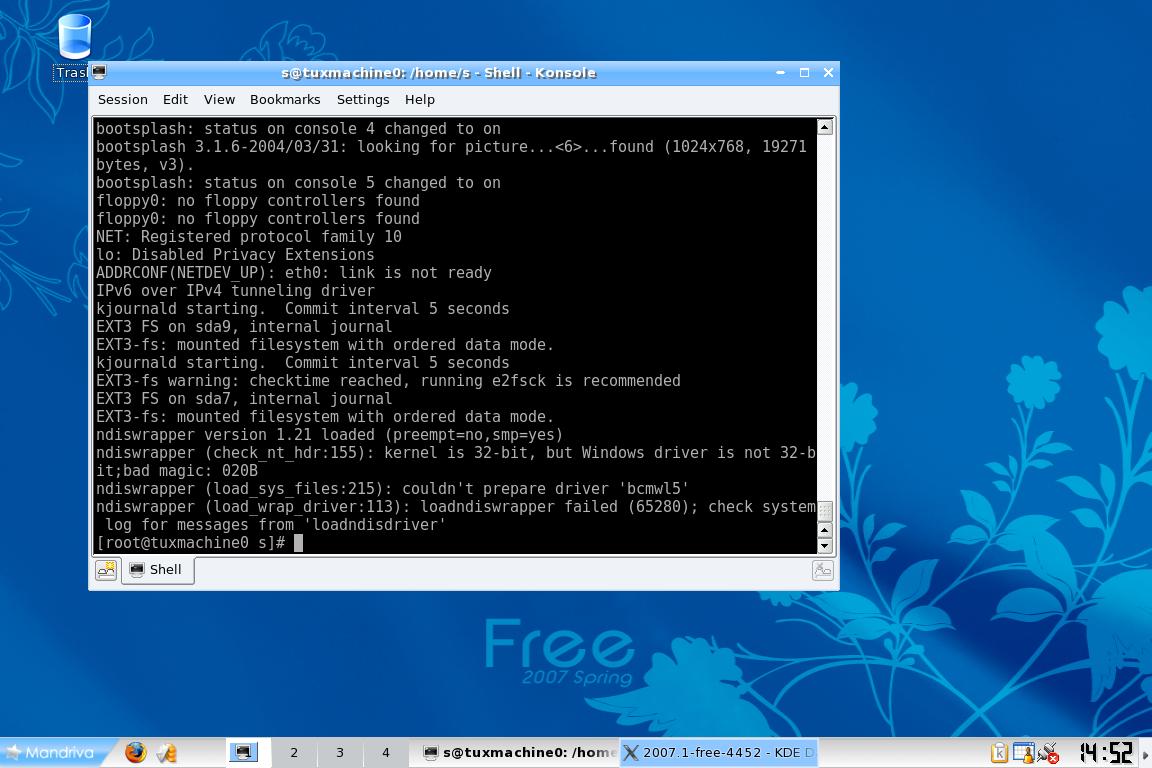
Task: Minimize the Konsole window
Action: (x=780, y=72)
